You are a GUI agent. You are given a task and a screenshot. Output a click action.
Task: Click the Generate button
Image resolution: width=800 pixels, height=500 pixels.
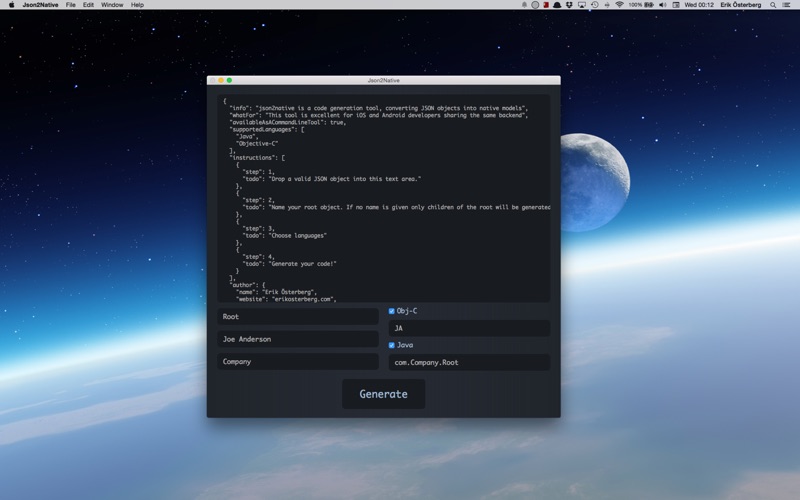click(x=383, y=394)
